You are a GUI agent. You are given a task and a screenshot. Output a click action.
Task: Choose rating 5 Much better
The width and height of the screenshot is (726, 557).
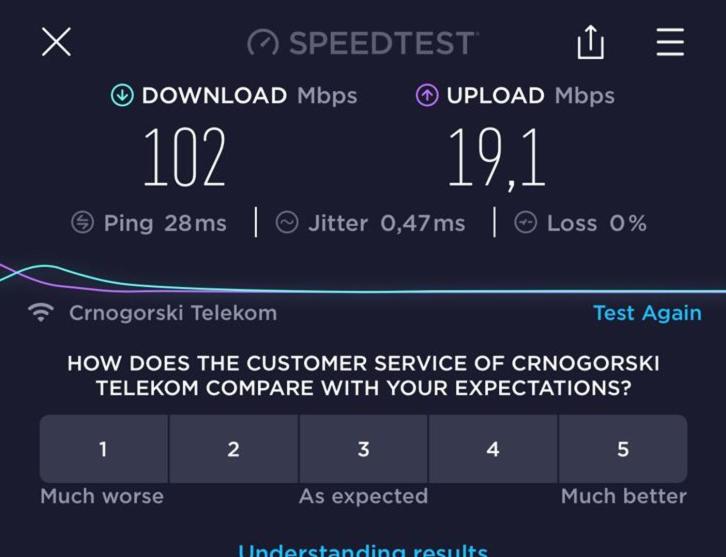pos(623,449)
